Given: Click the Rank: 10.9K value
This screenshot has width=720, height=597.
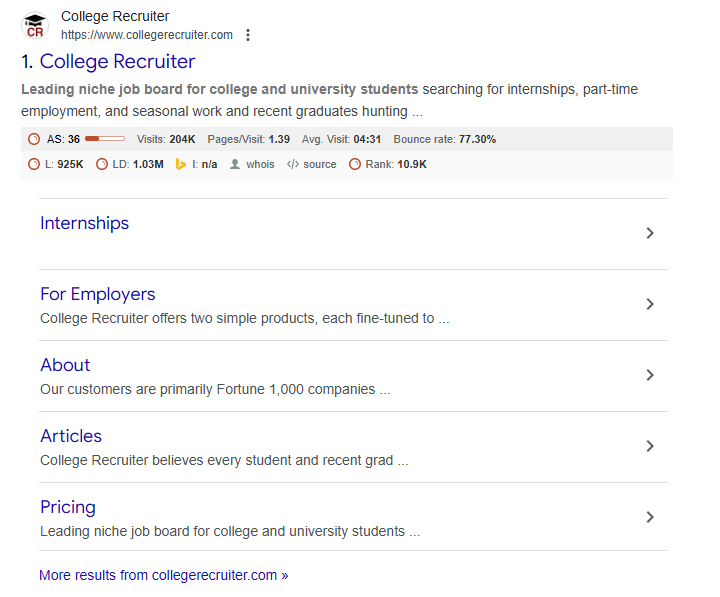Looking at the screenshot, I should tap(396, 164).
